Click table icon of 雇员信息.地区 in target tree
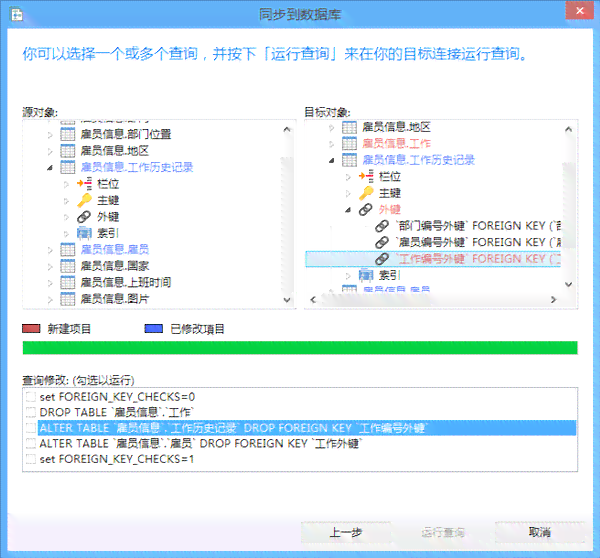Screen dimensions: 600x558 (x=349, y=127)
